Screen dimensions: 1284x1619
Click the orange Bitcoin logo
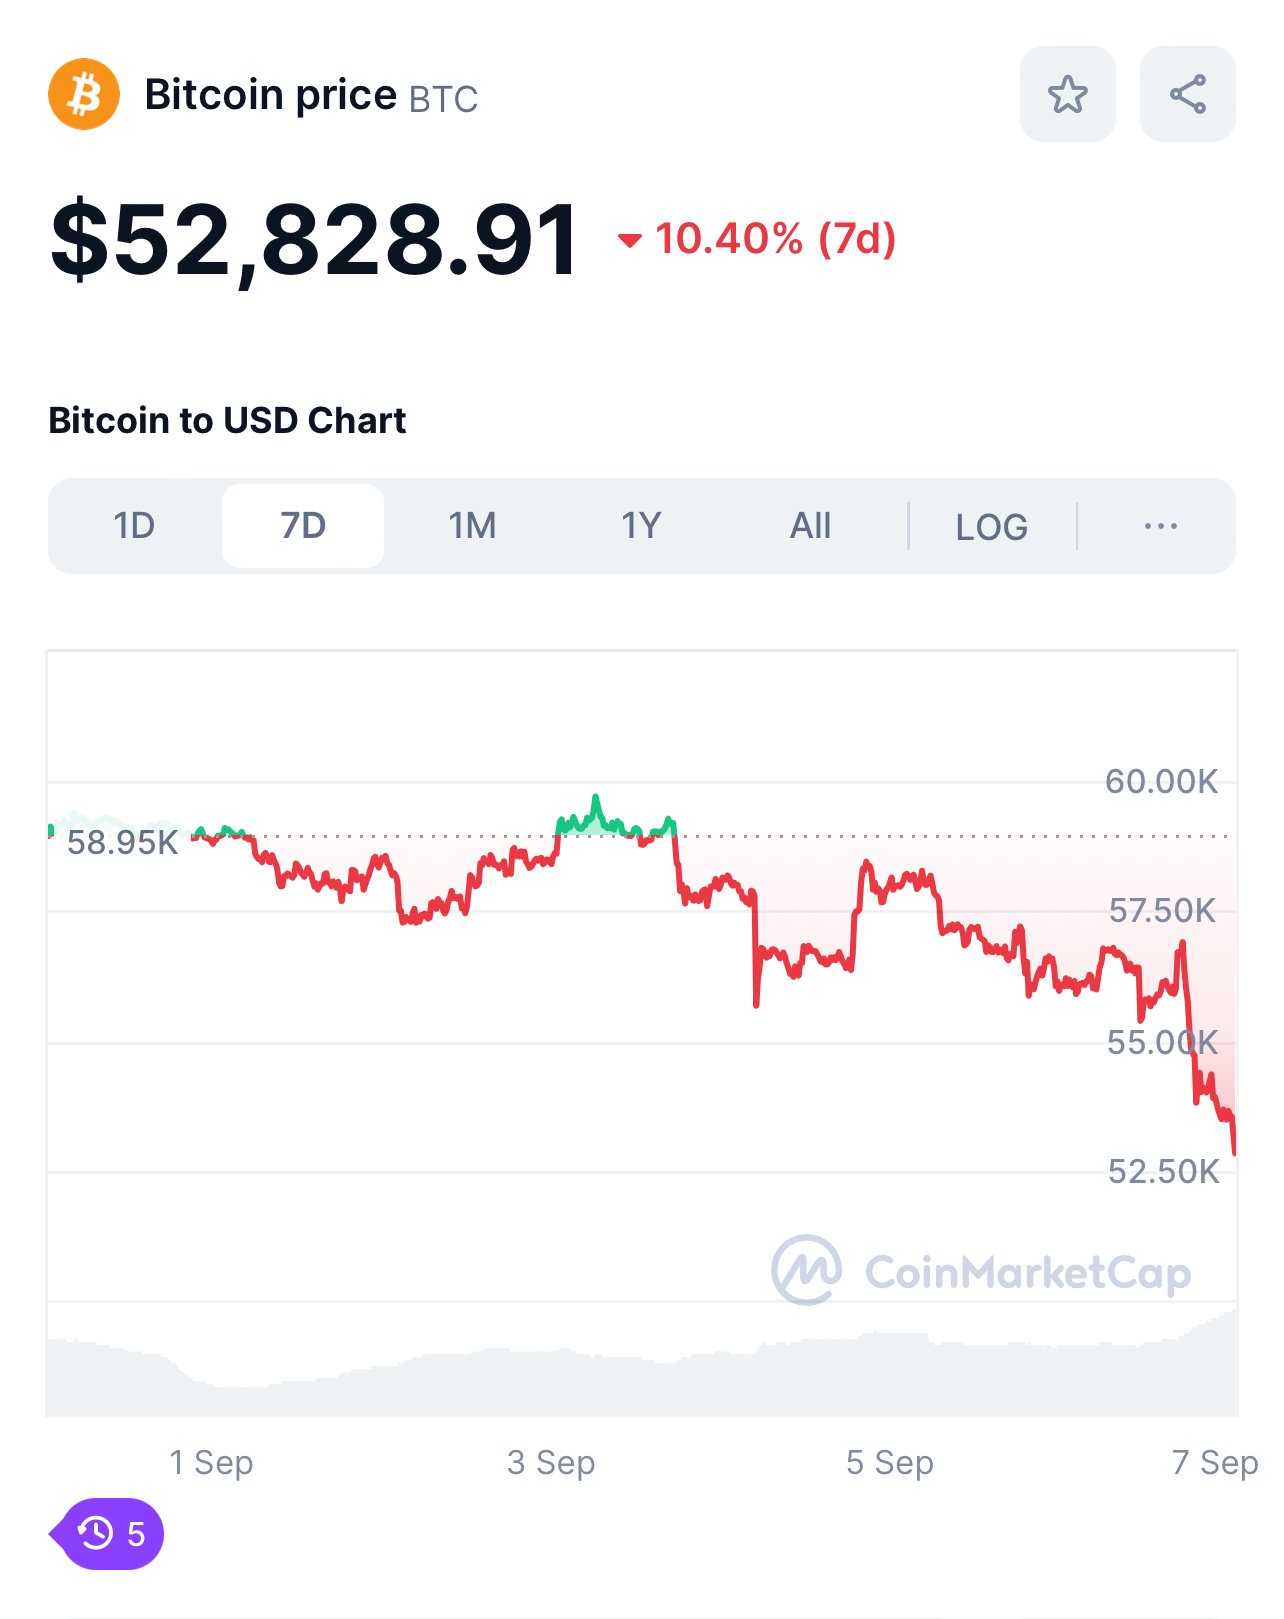(84, 94)
